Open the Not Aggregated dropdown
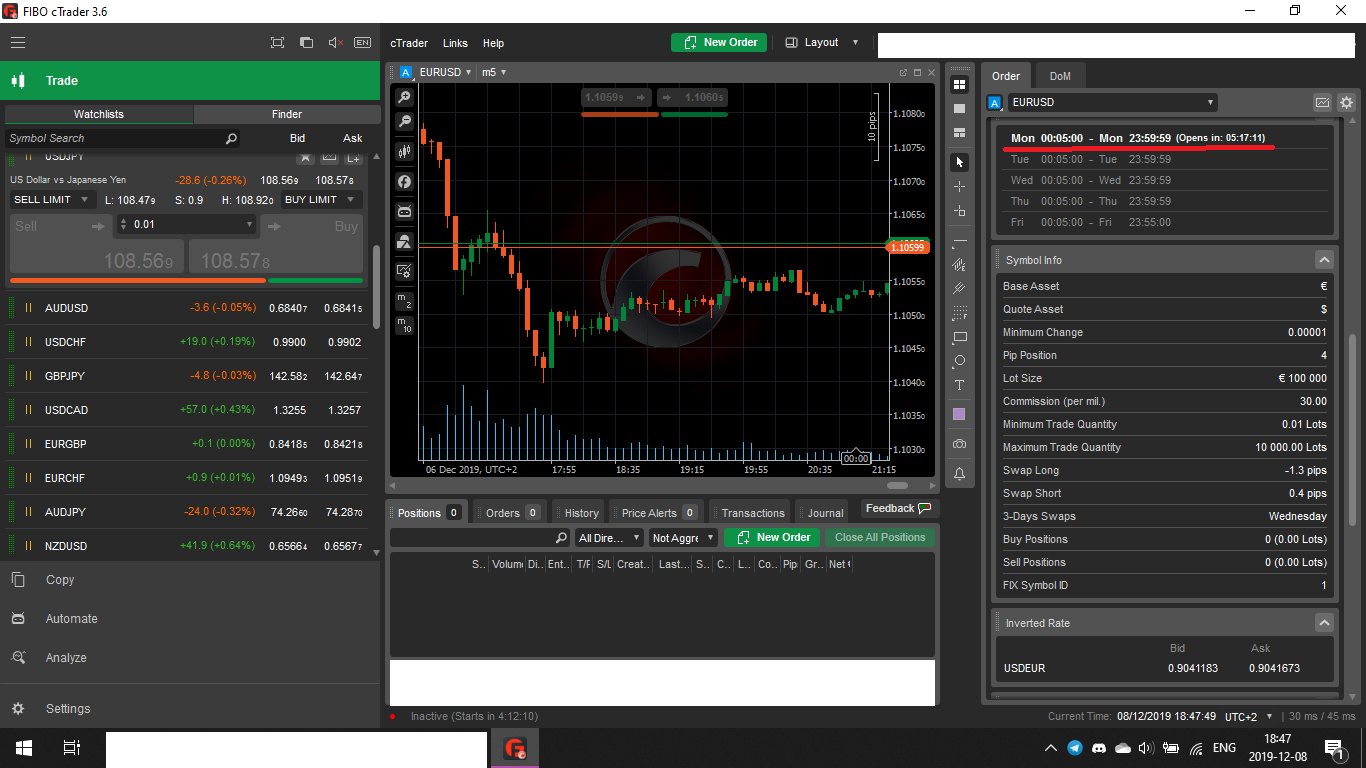1366x768 pixels. (684, 538)
